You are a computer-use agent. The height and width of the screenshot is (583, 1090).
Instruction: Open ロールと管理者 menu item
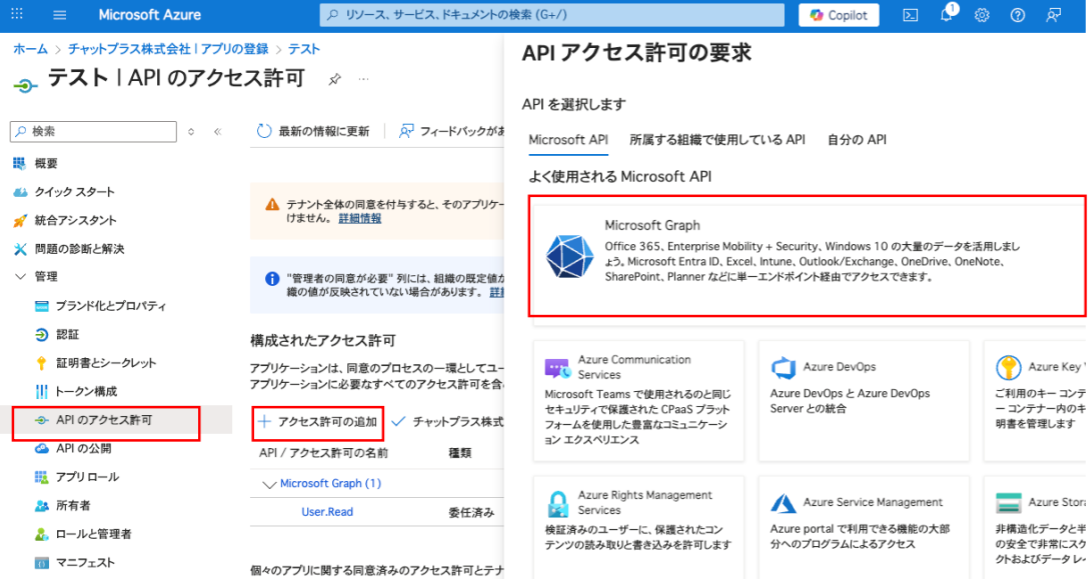tap(93, 534)
